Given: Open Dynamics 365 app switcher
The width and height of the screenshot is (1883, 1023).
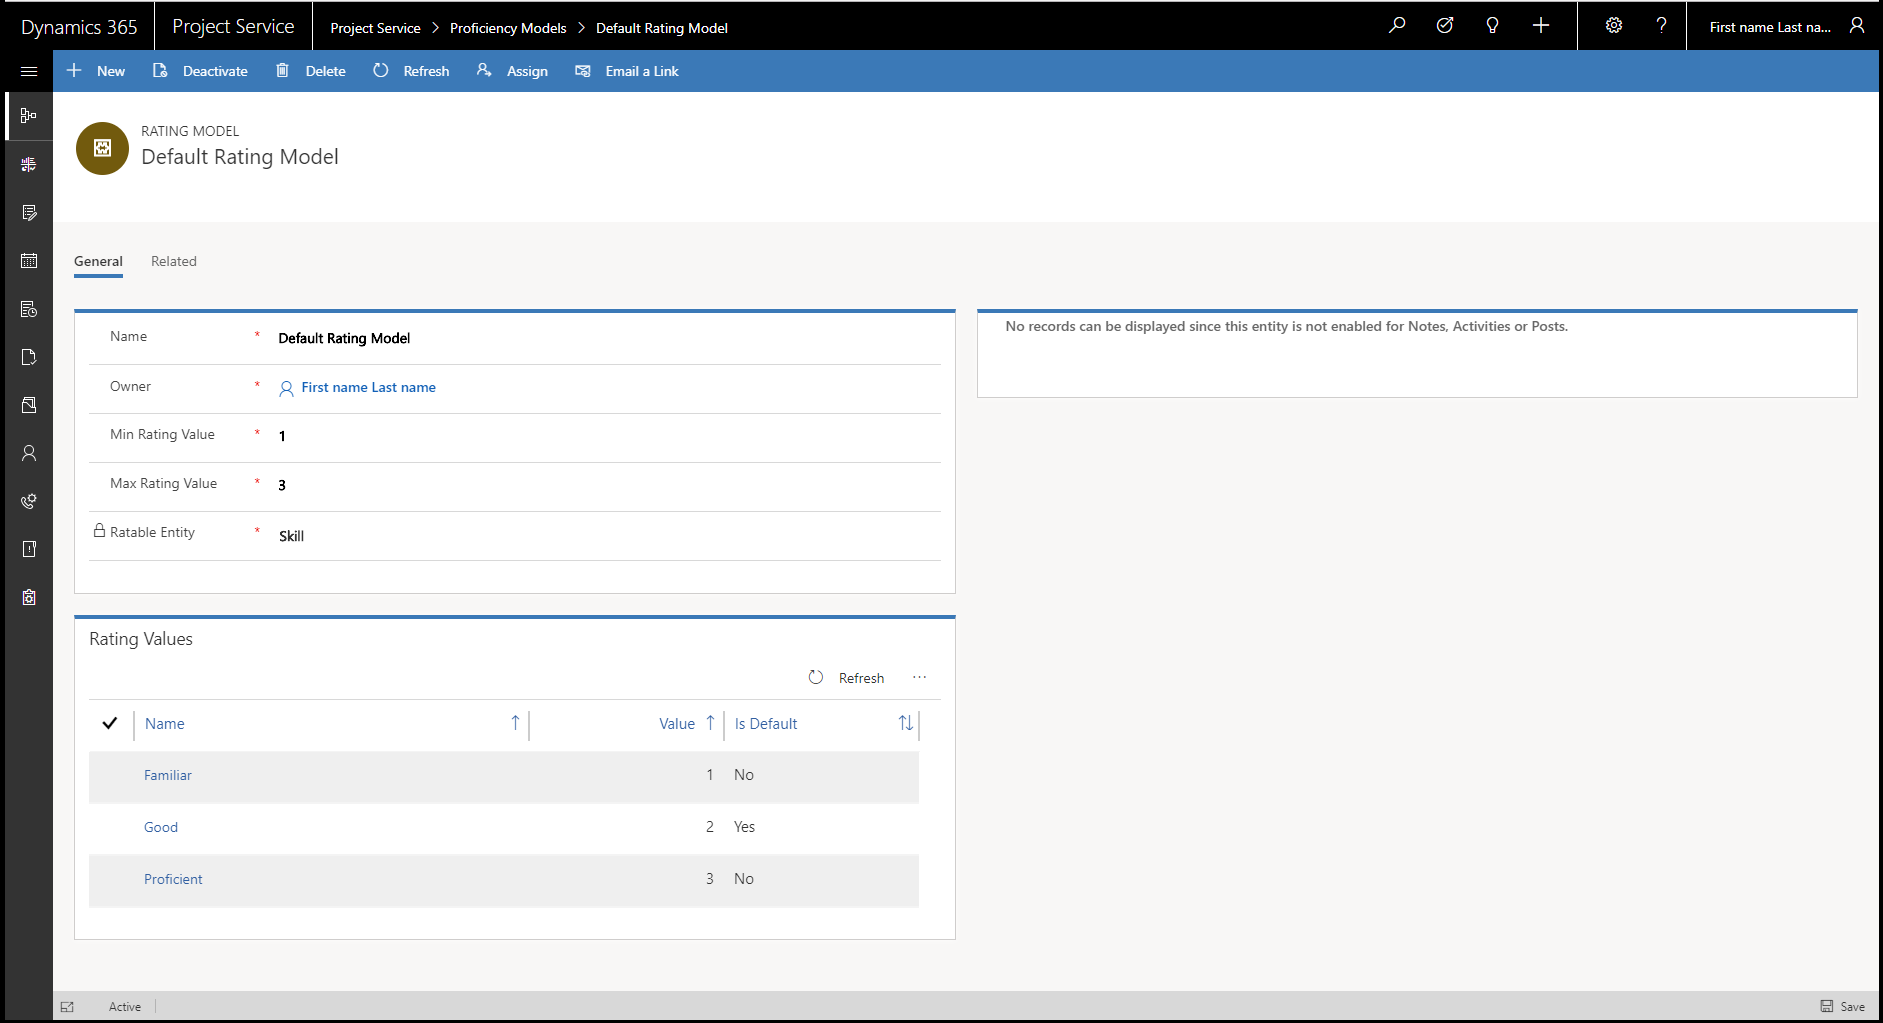Looking at the screenshot, I should (x=79, y=27).
